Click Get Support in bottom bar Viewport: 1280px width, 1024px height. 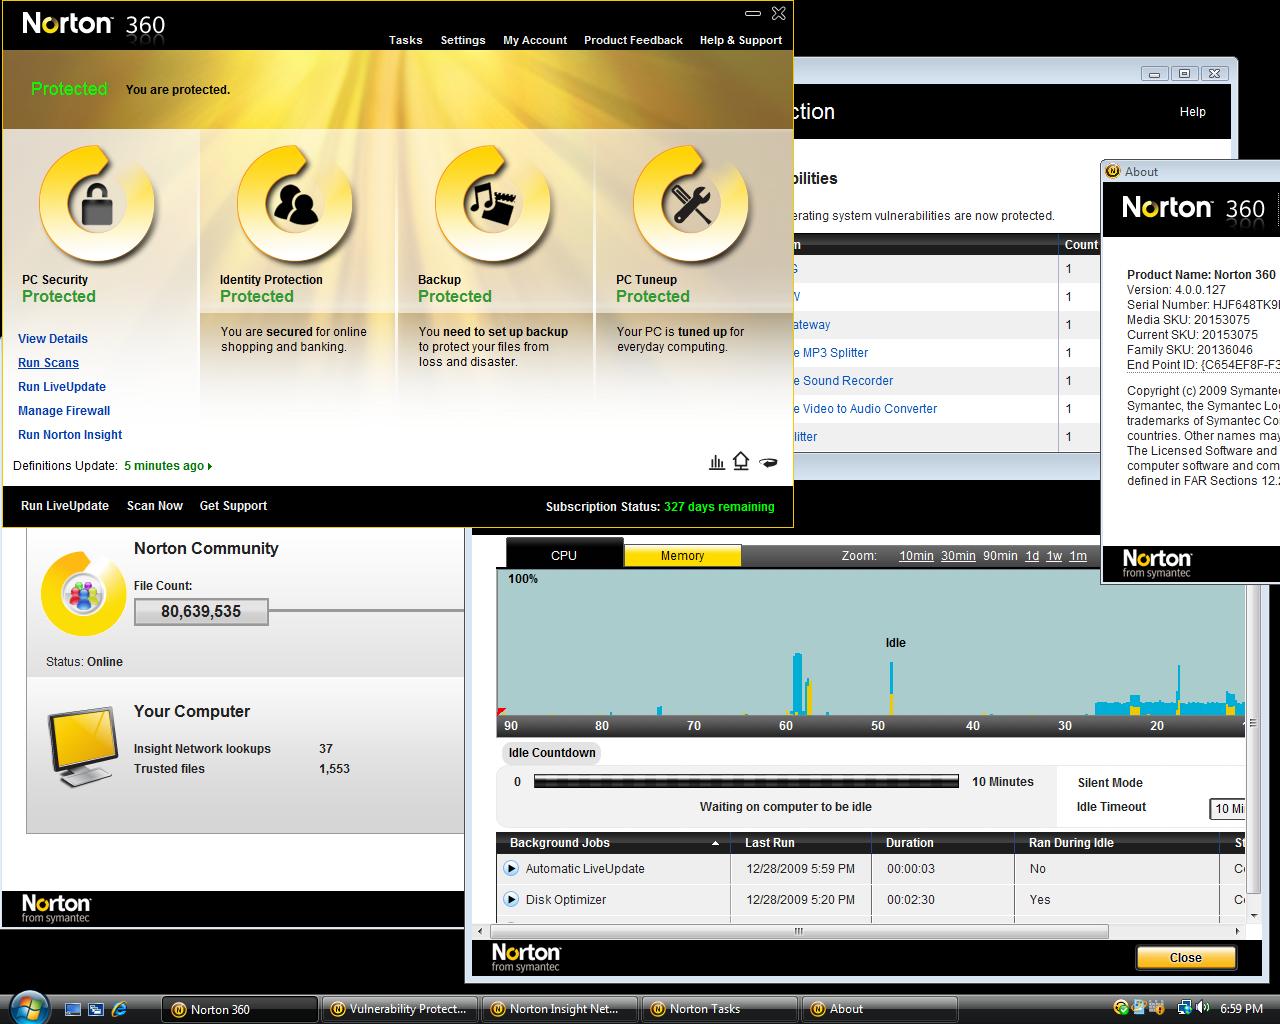click(233, 506)
